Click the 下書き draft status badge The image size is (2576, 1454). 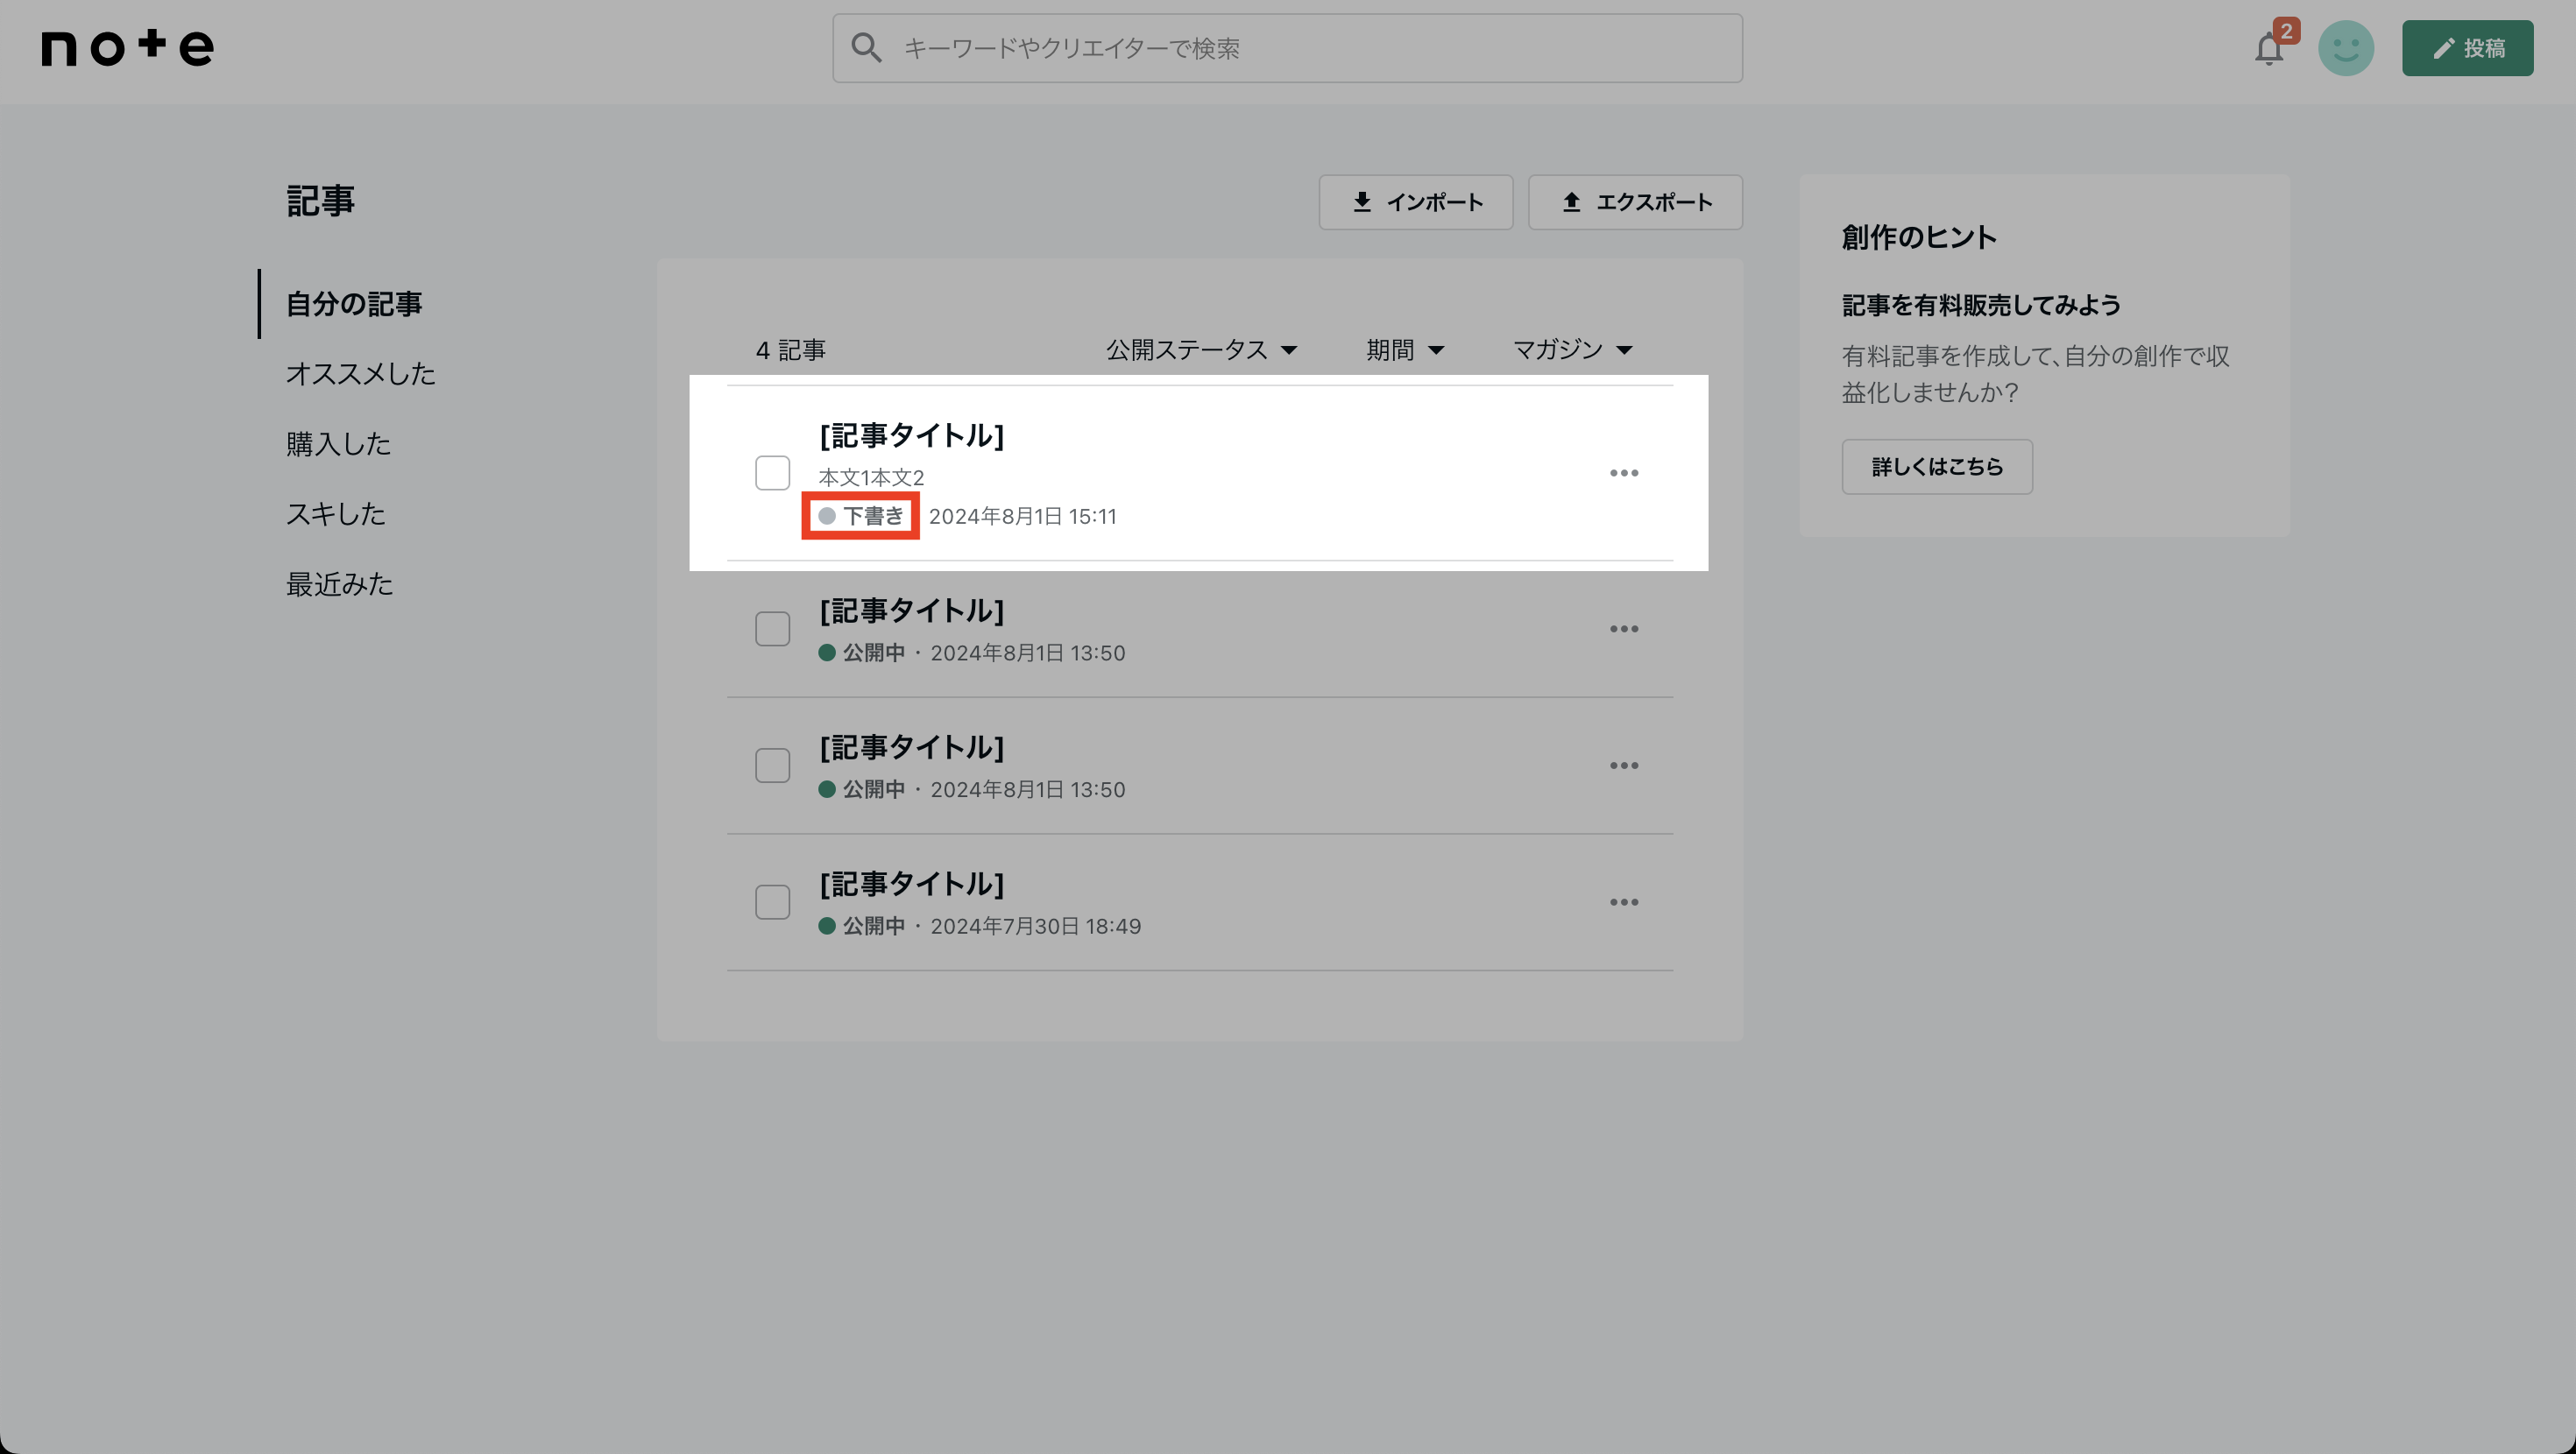point(861,515)
